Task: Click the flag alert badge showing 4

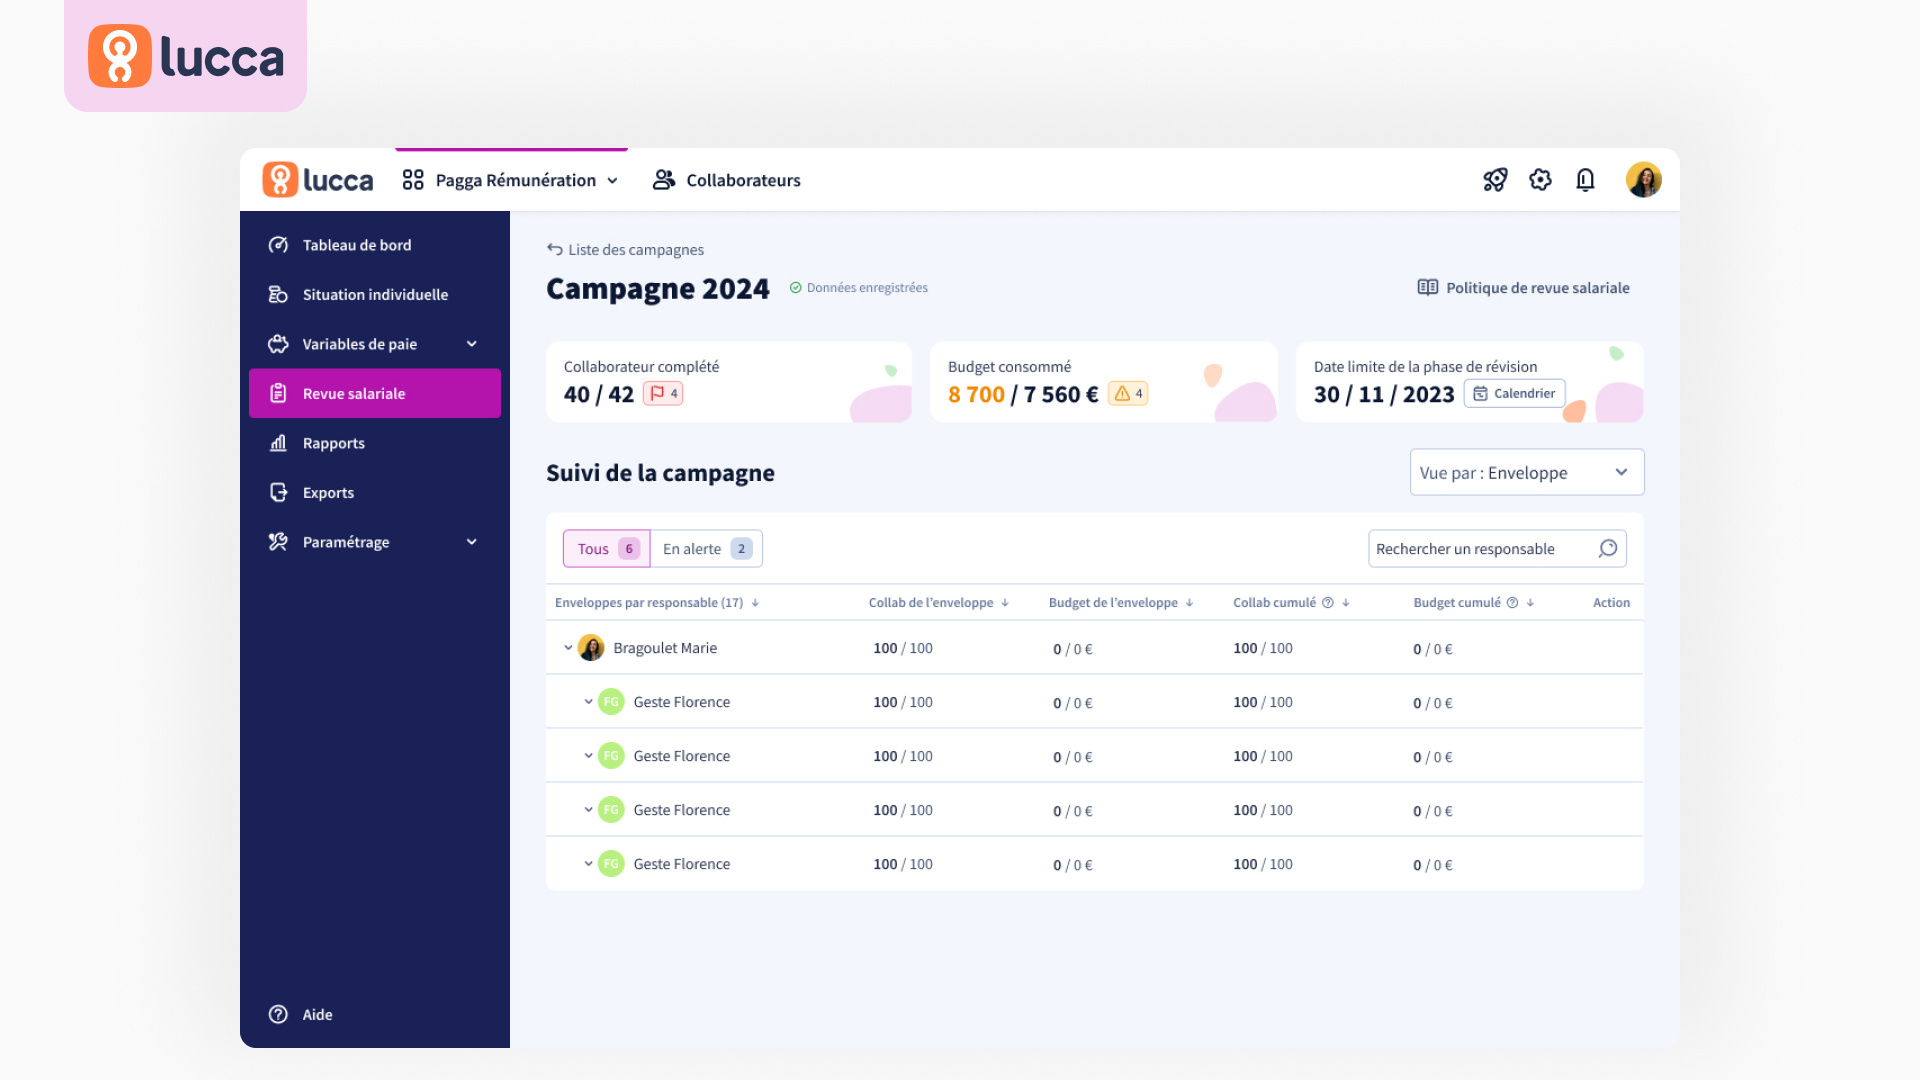Action: 662,393
